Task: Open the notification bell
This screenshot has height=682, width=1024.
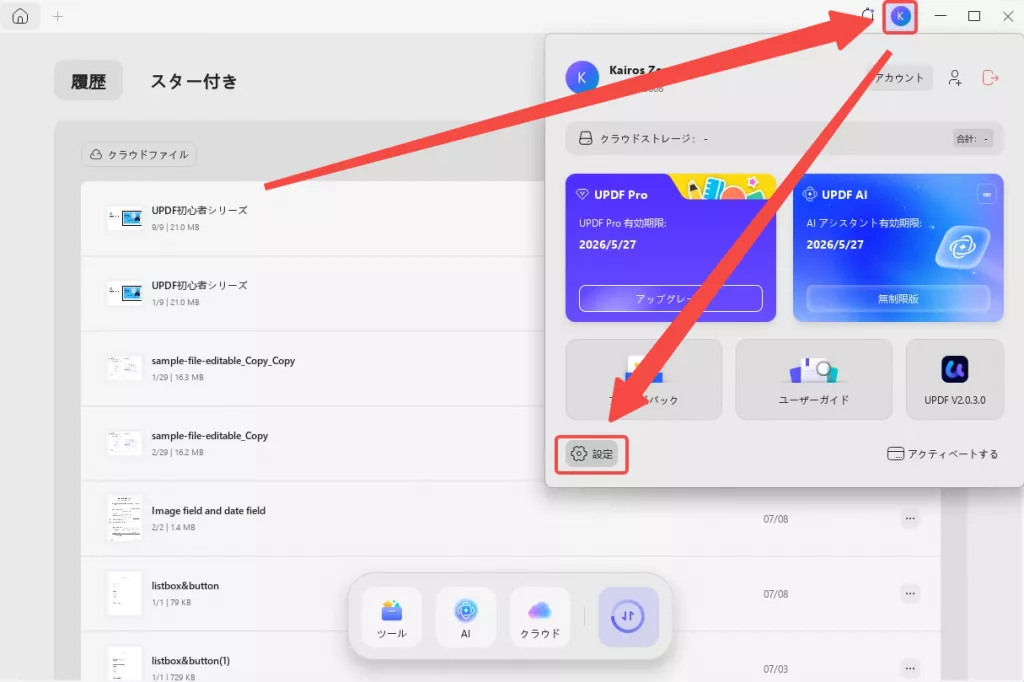Action: (x=867, y=15)
